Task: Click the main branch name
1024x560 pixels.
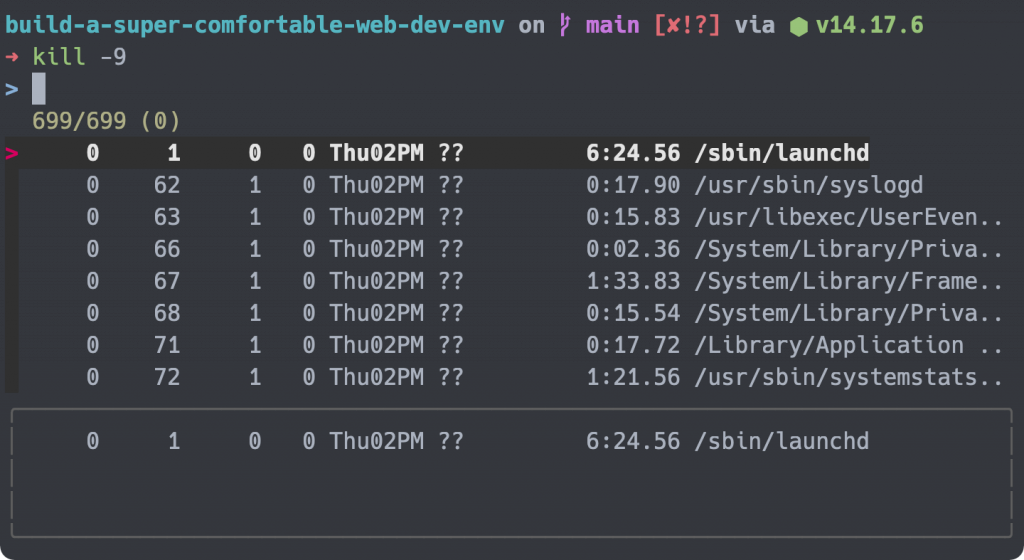Action: pos(613,25)
